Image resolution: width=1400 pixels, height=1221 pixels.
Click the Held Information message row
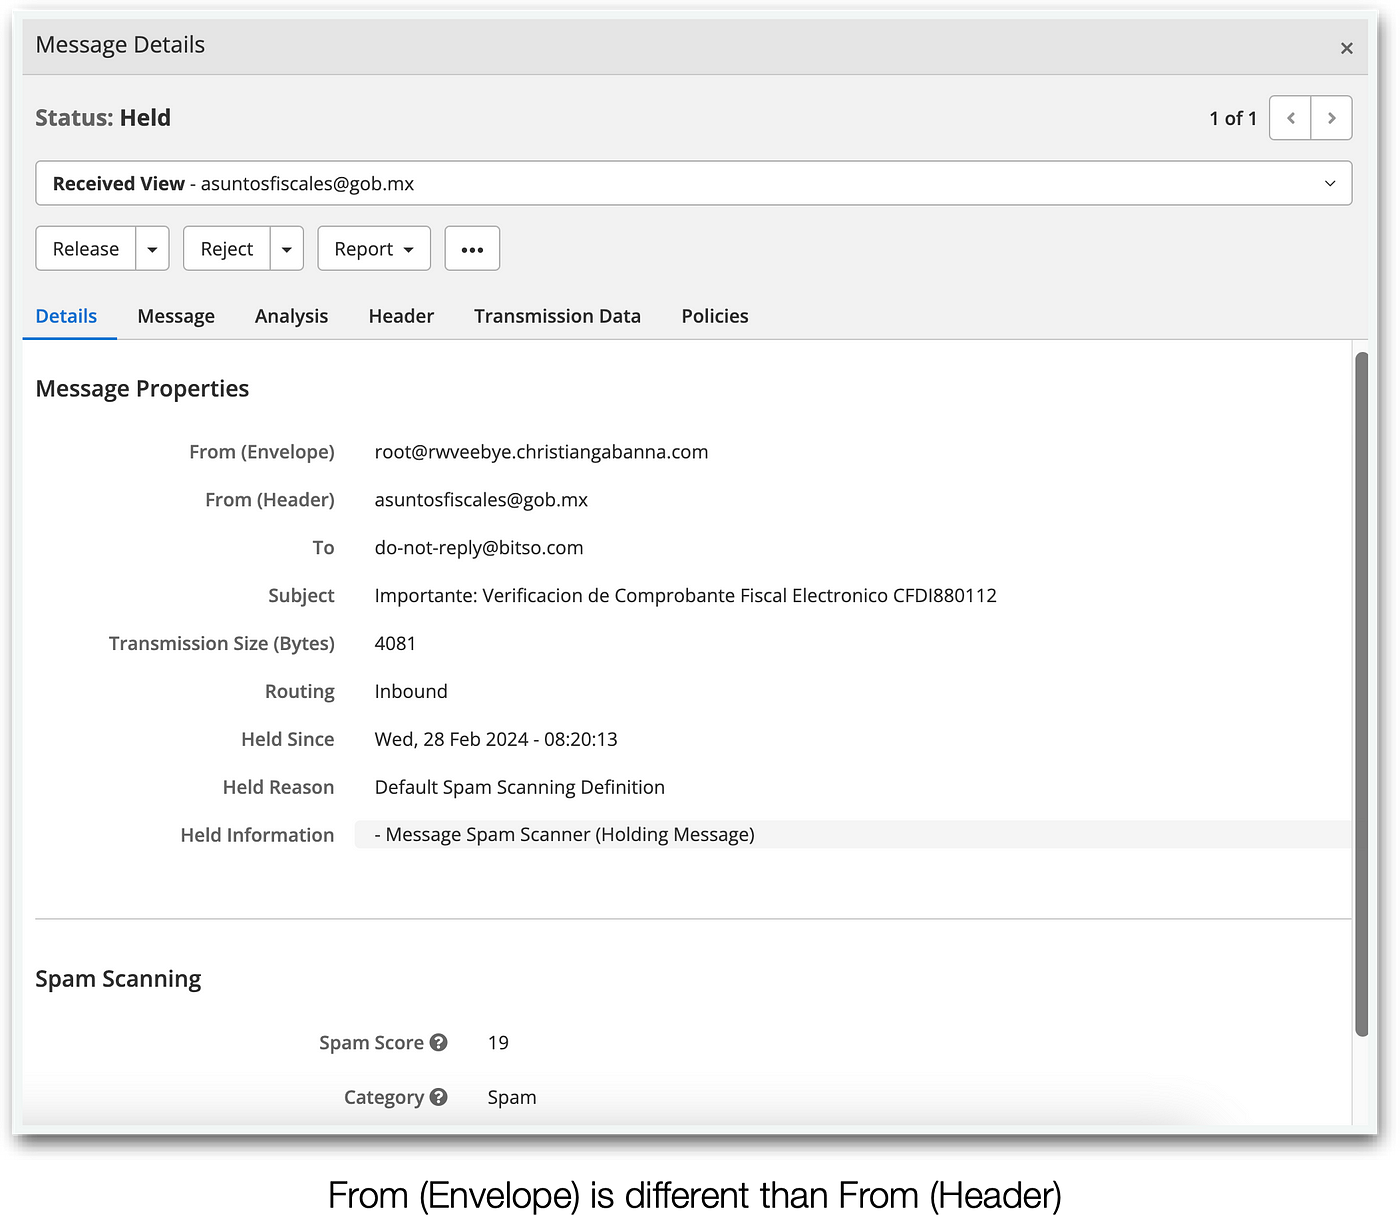tap(853, 835)
